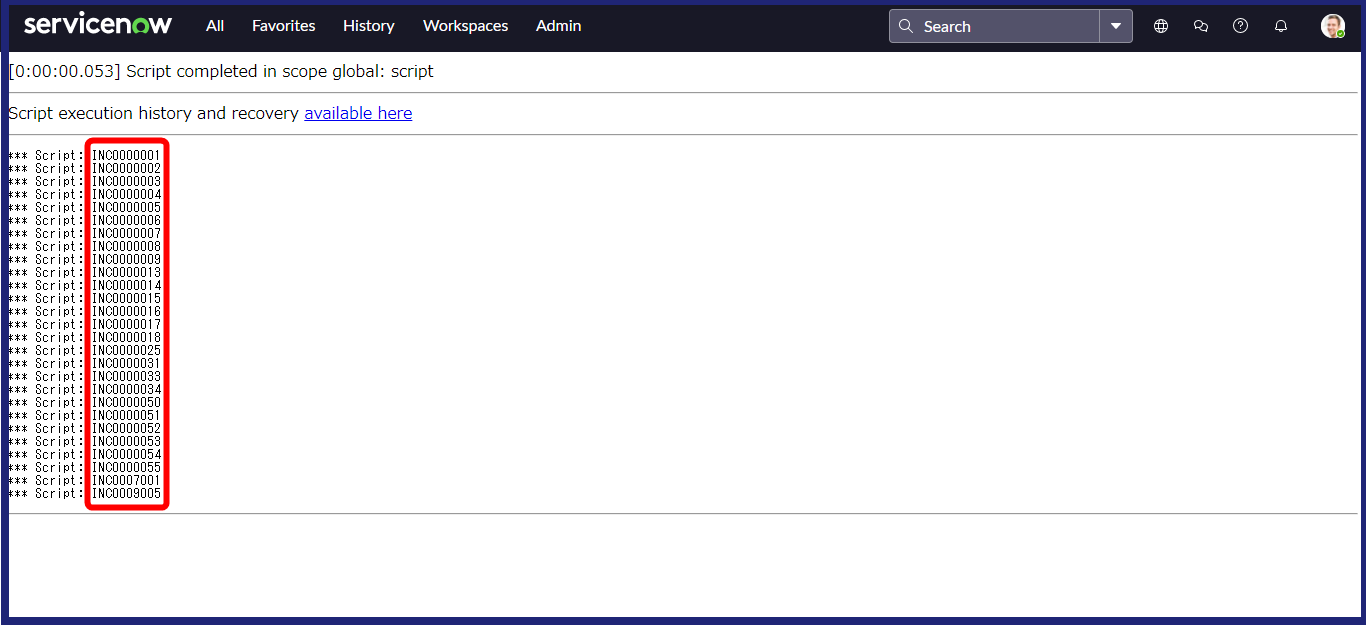Open the History menu
Image resolution: width=1366 pixels, height=625 pixels.
click(x=368, y=26)
